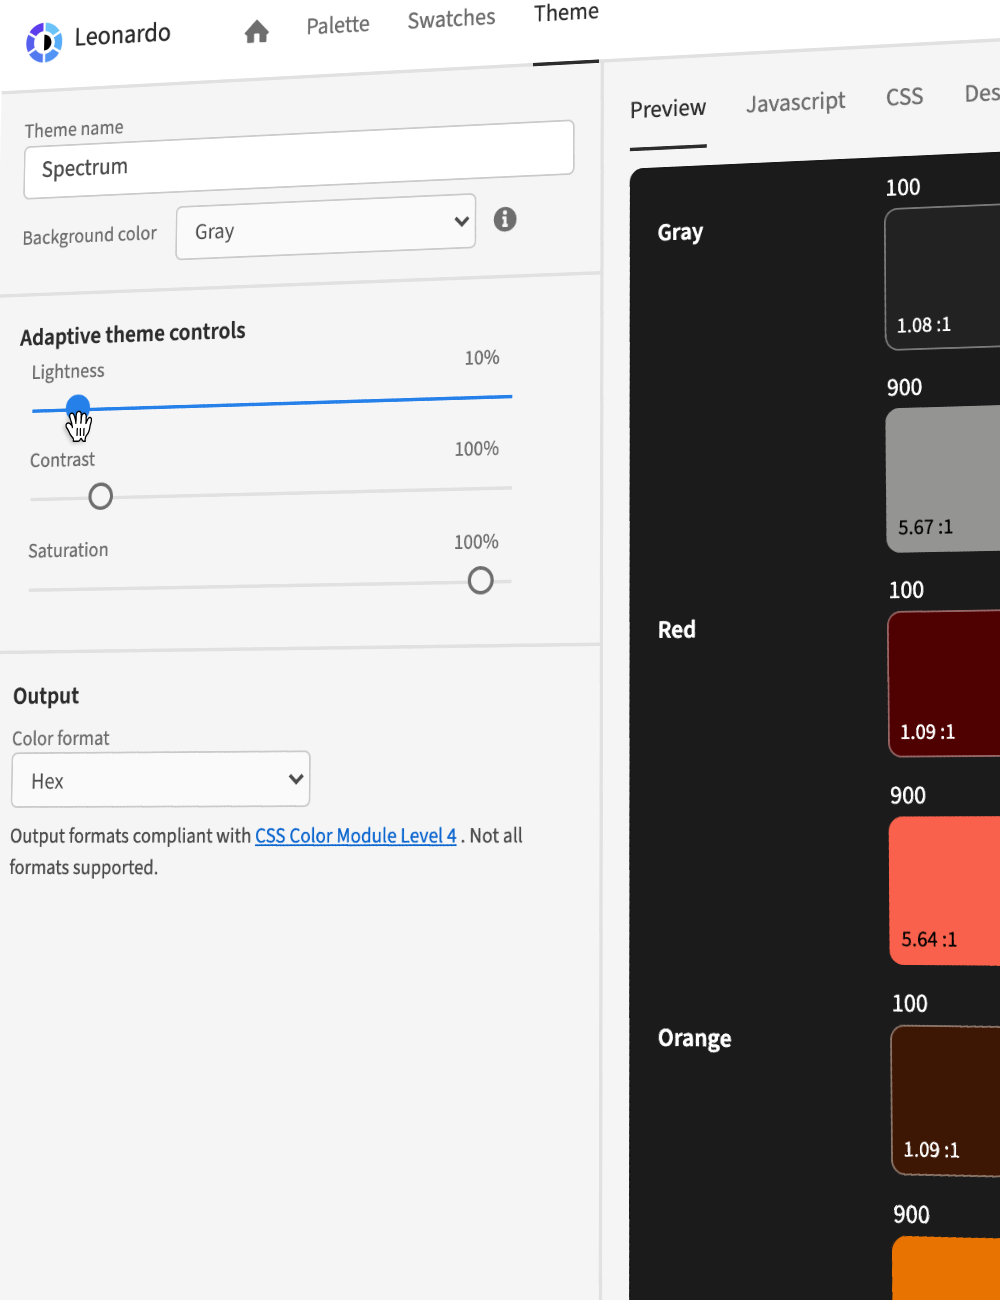The width and height of the screenshot is (1000, 1300).
Task: Click the Contrast slider handle
Action: tap(100, 496)
